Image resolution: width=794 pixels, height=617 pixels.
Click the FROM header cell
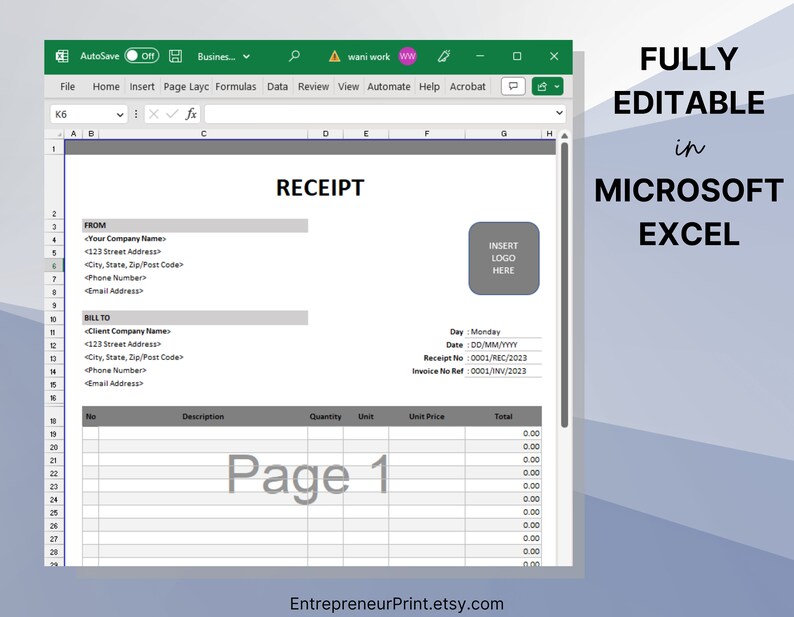195,225
